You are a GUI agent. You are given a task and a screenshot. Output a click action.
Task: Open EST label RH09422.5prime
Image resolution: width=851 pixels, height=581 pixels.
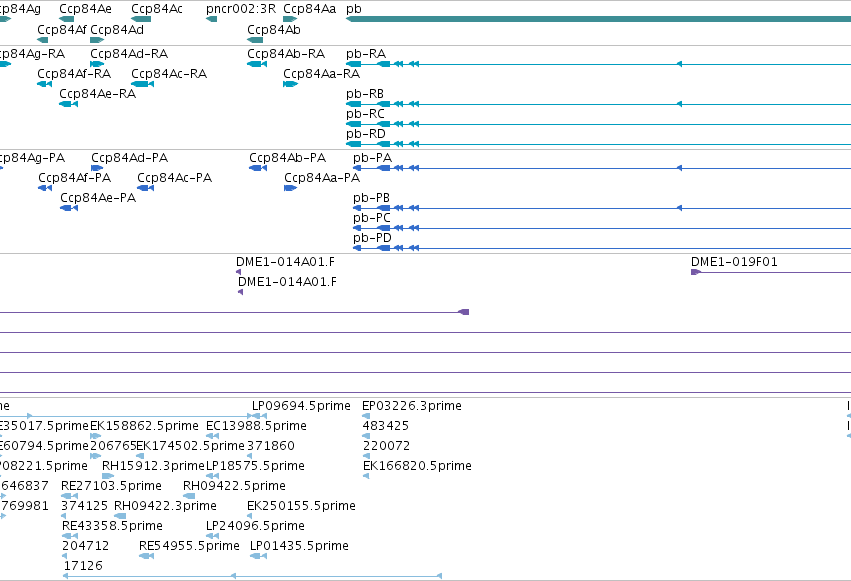click(234, 486)
